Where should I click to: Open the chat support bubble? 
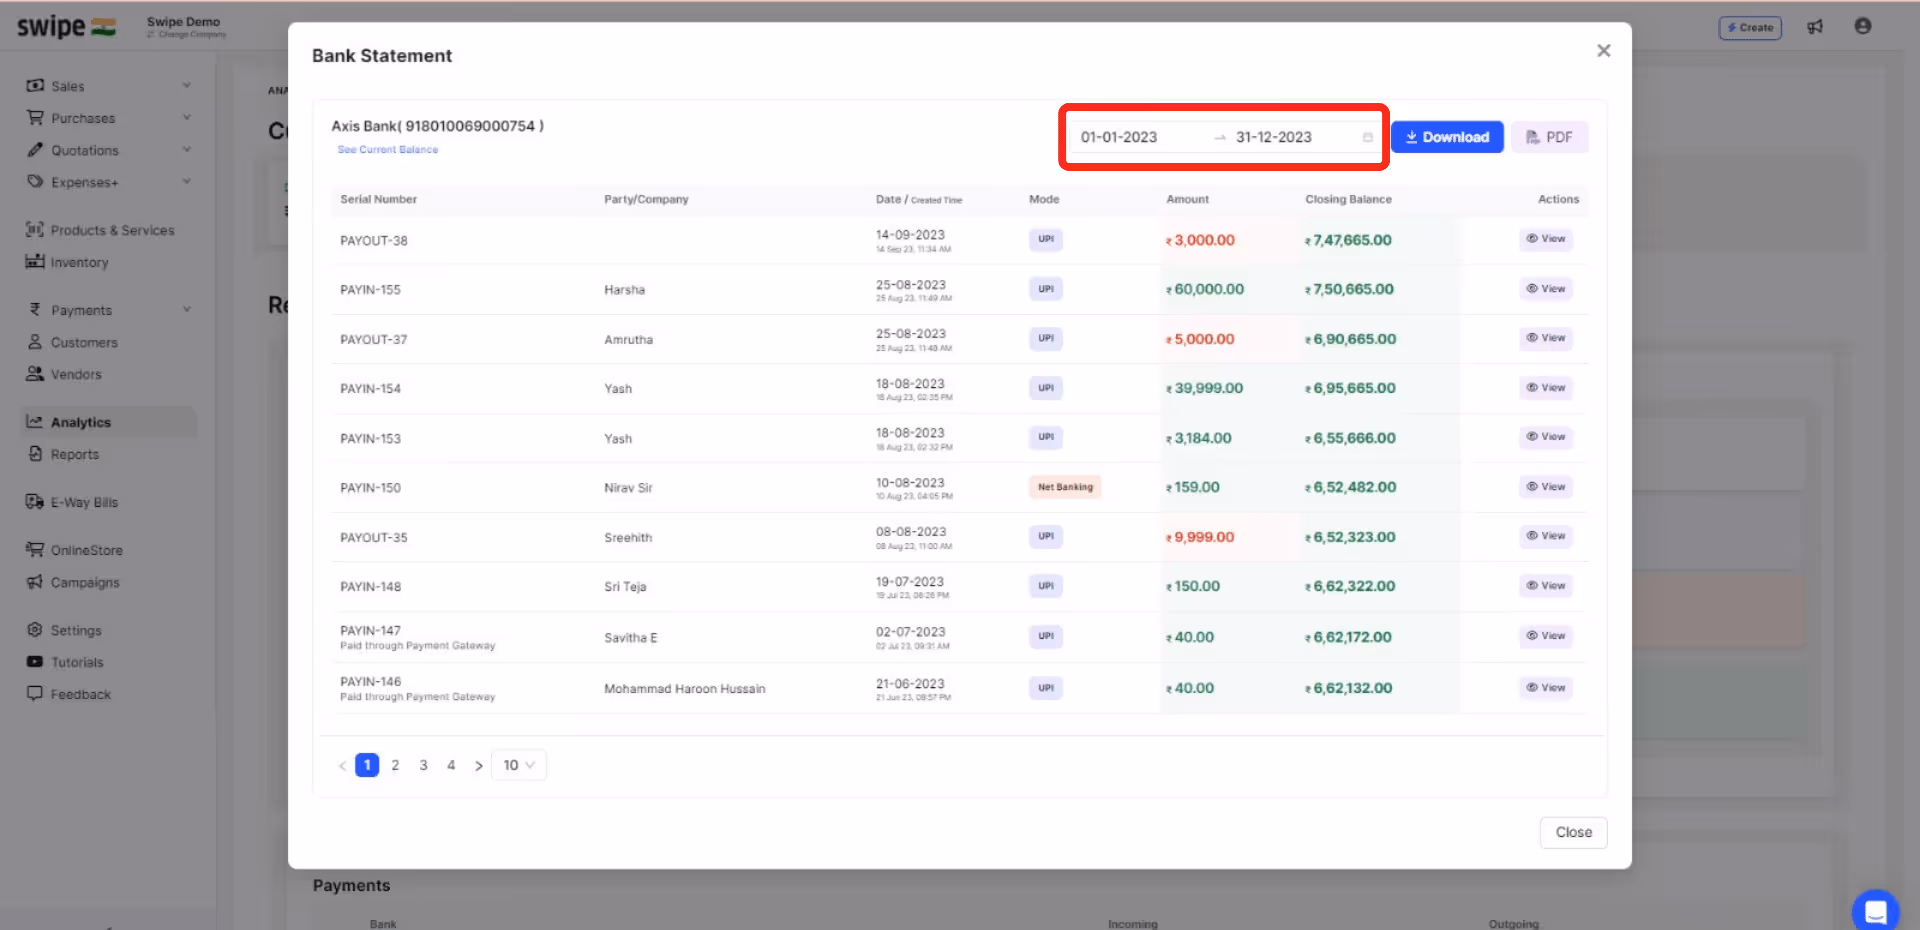pyautogui.click(x=1876, y=910)
